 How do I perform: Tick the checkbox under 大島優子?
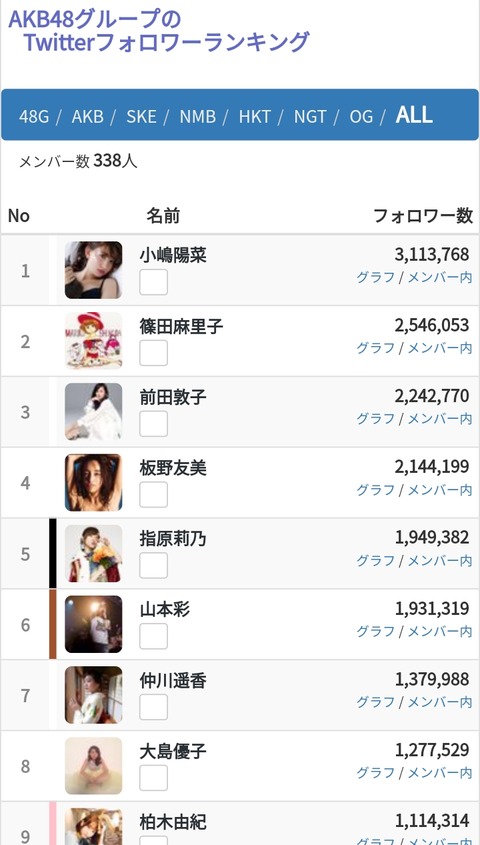point(154,778)
